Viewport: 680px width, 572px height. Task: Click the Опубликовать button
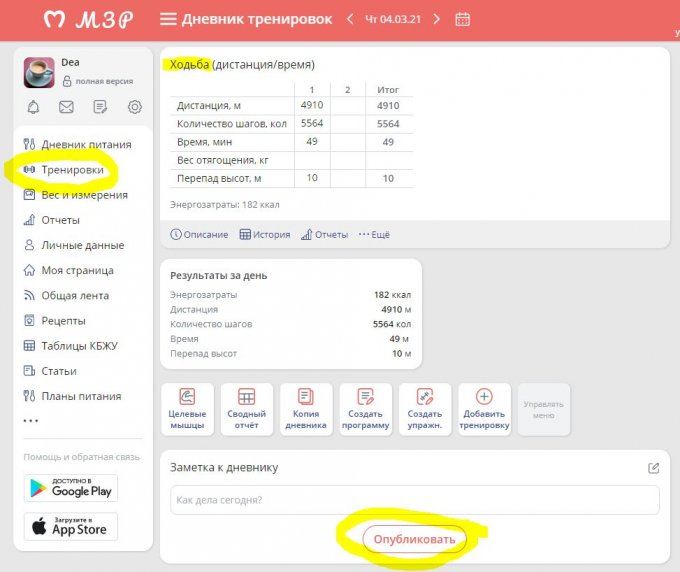point(414,539)
